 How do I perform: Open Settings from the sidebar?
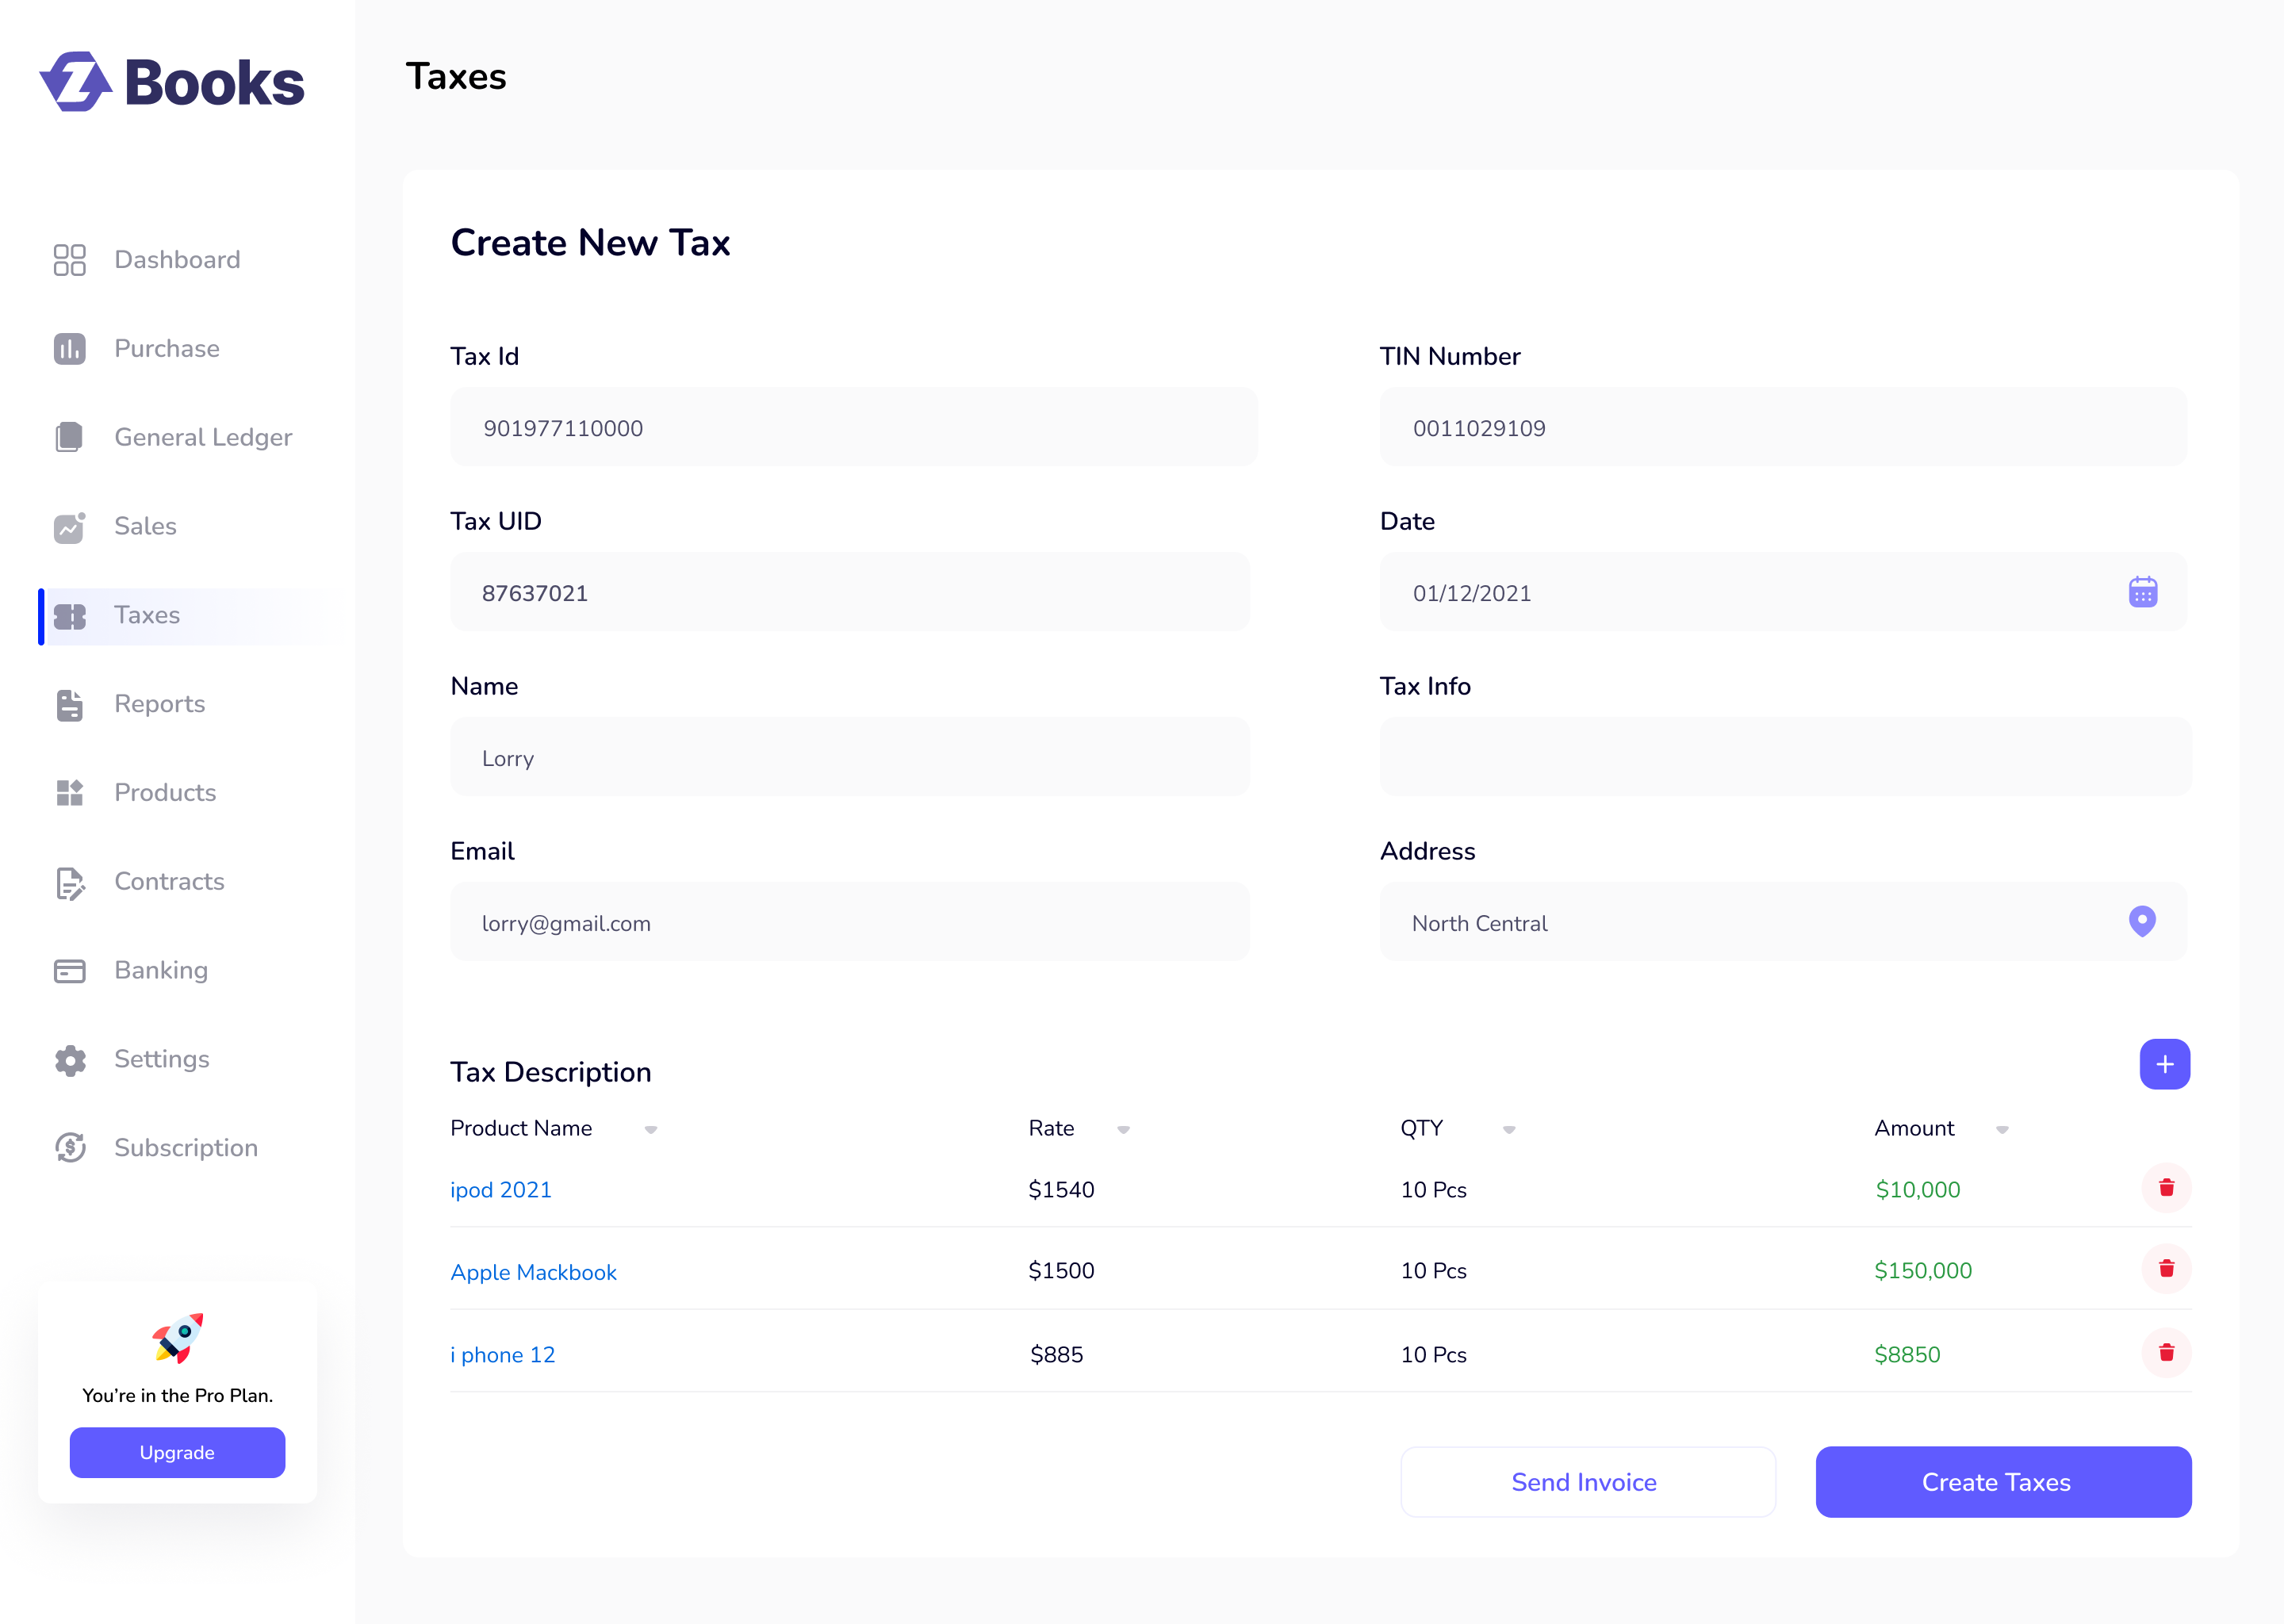[161, 1059]
